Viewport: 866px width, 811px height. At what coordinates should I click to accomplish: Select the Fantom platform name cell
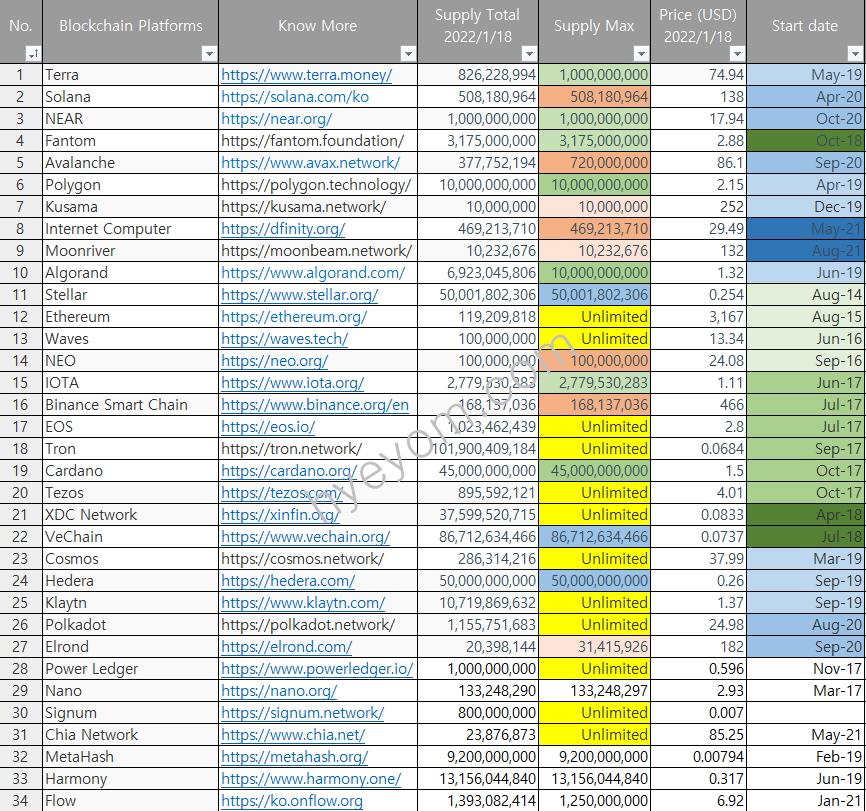click(x=130, y=141)
